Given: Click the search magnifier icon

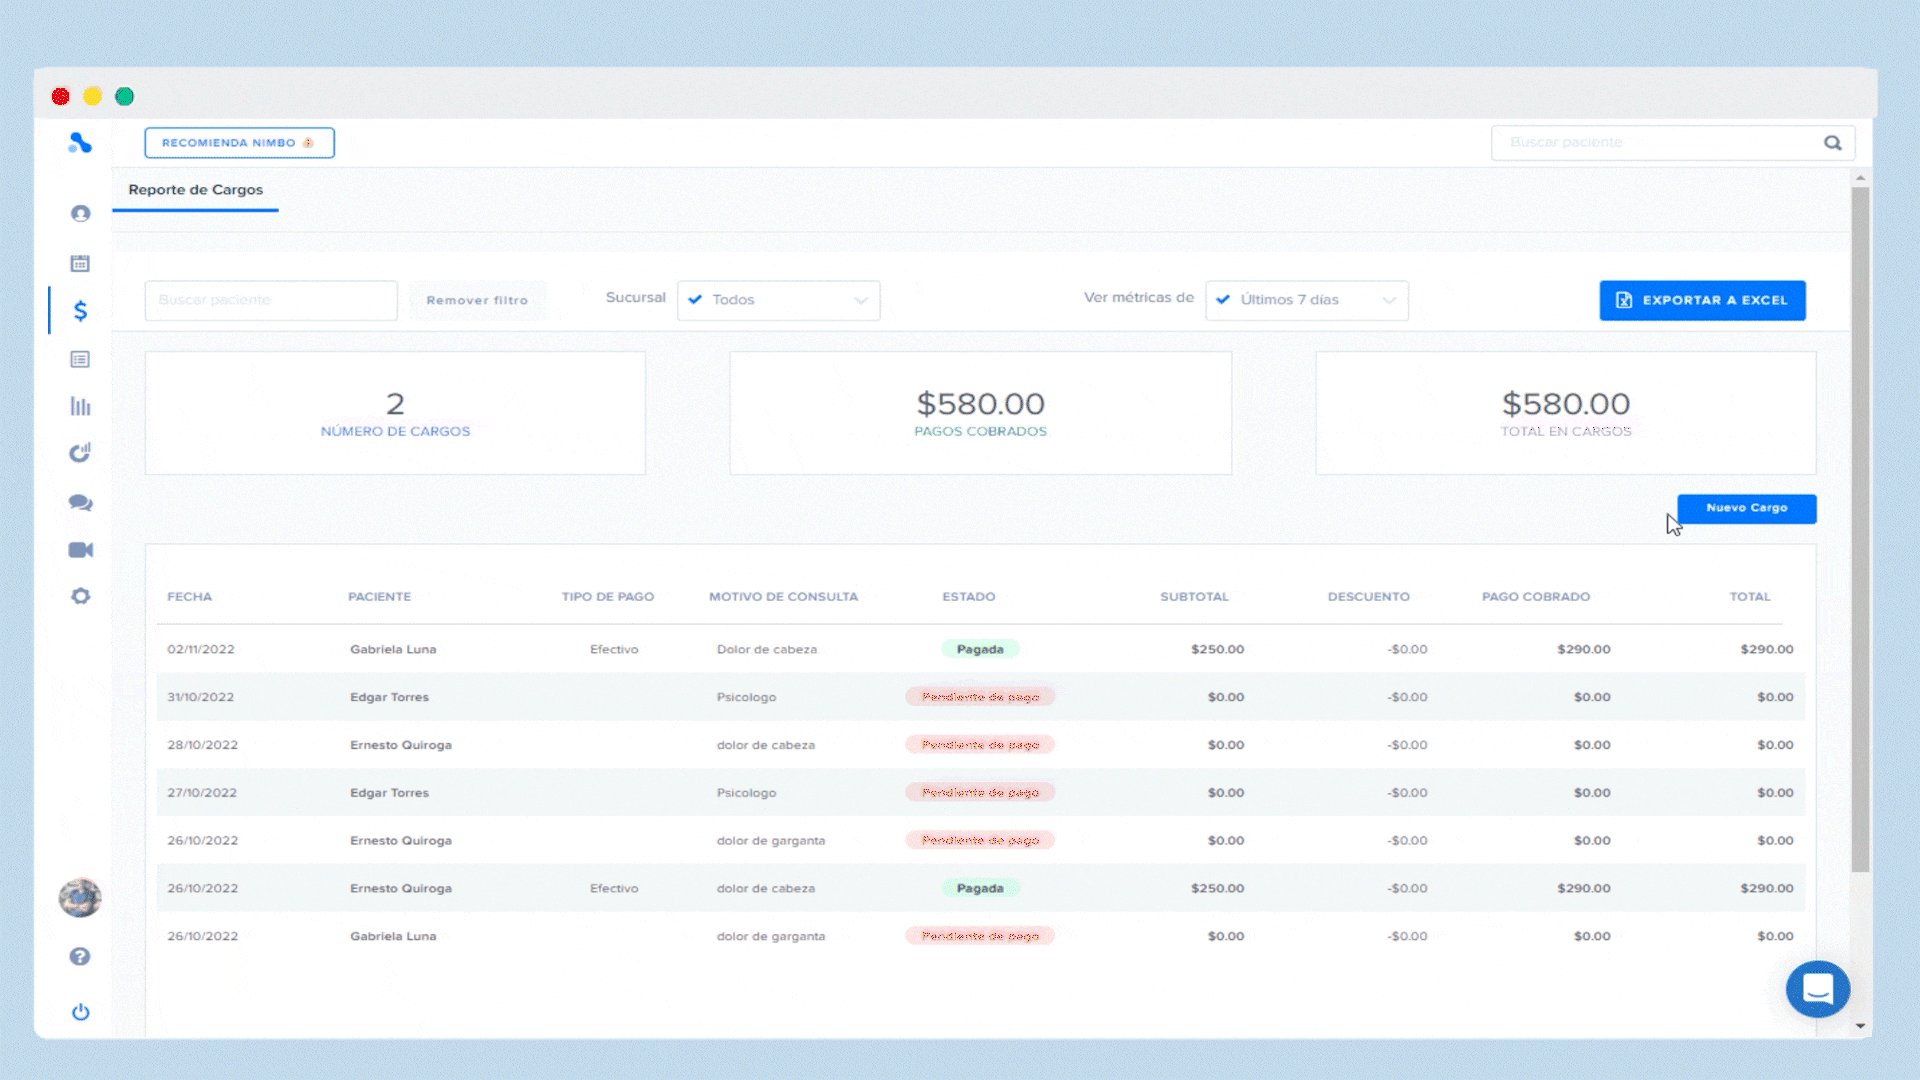Looking at the screenshot, I should [1832, 143].
